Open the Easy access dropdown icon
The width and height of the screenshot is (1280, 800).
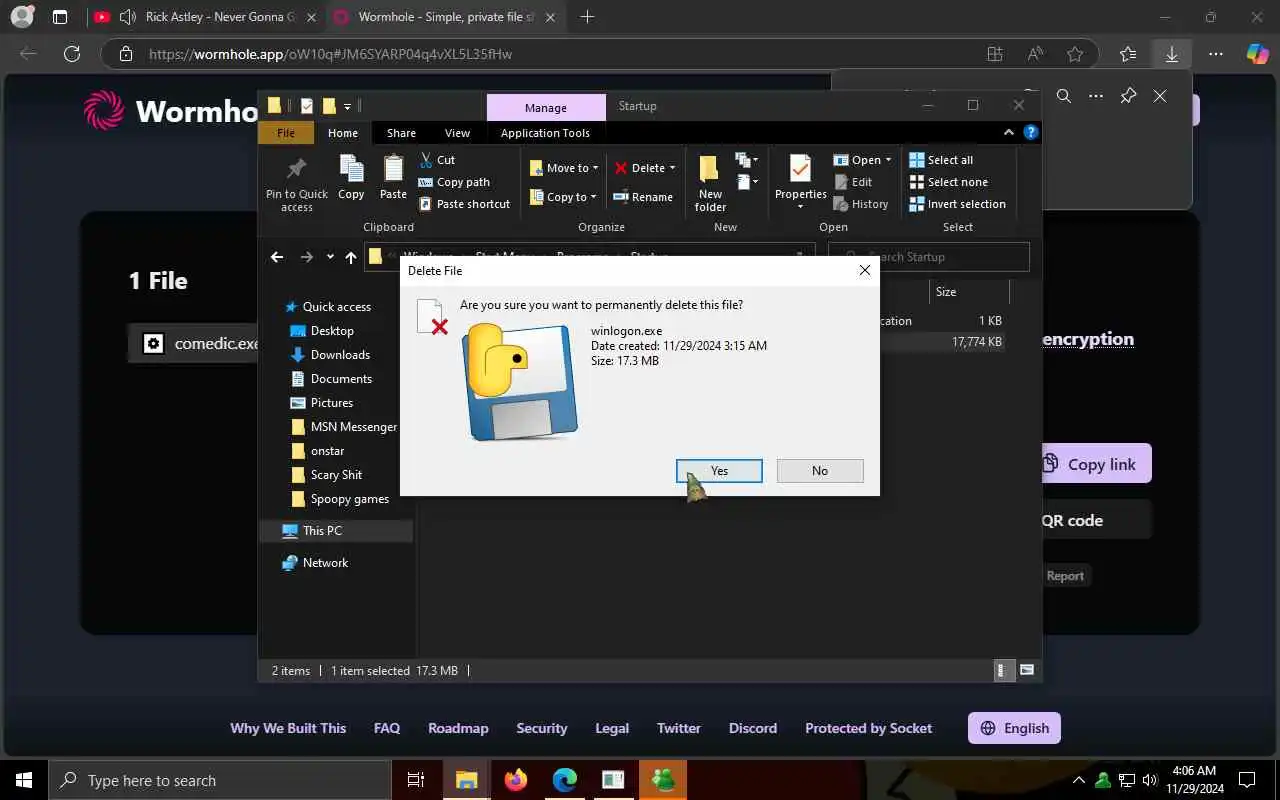pos(745,182)
